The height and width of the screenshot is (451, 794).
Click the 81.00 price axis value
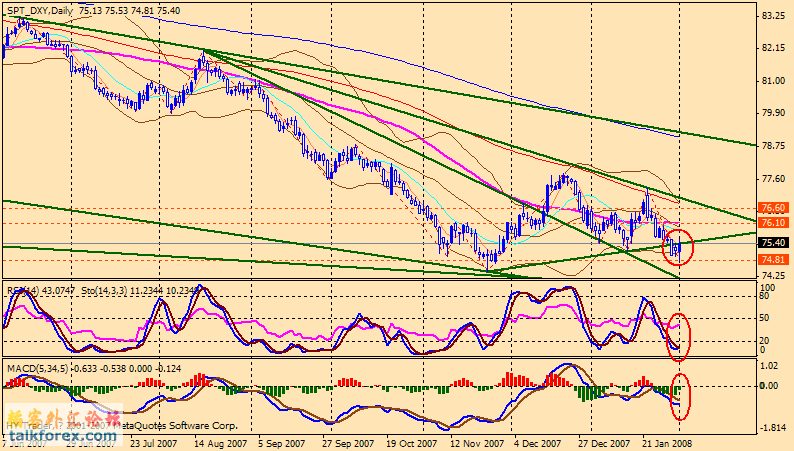click(x=773, y=81)
